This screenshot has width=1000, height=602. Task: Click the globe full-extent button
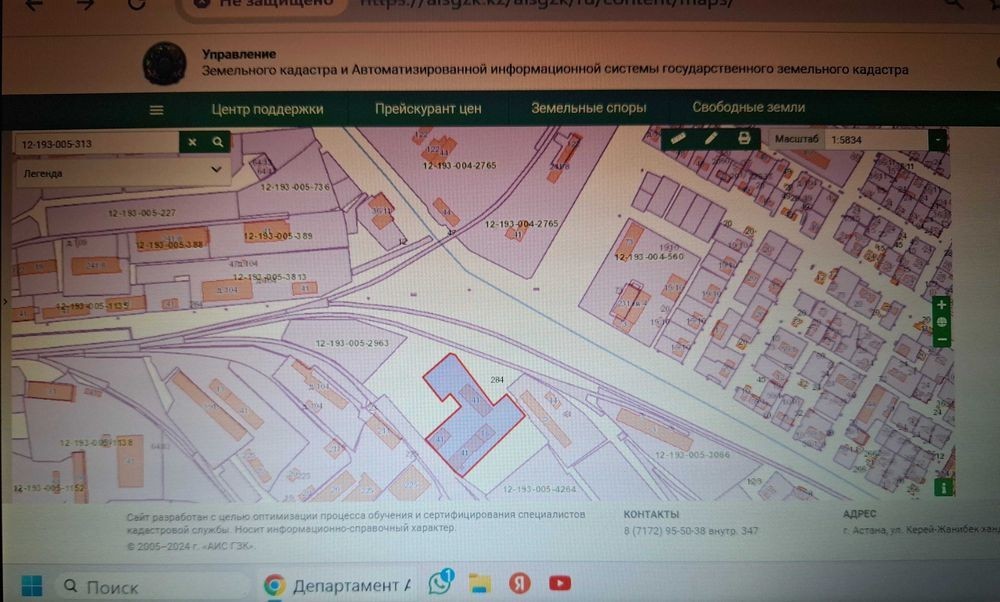941,322
